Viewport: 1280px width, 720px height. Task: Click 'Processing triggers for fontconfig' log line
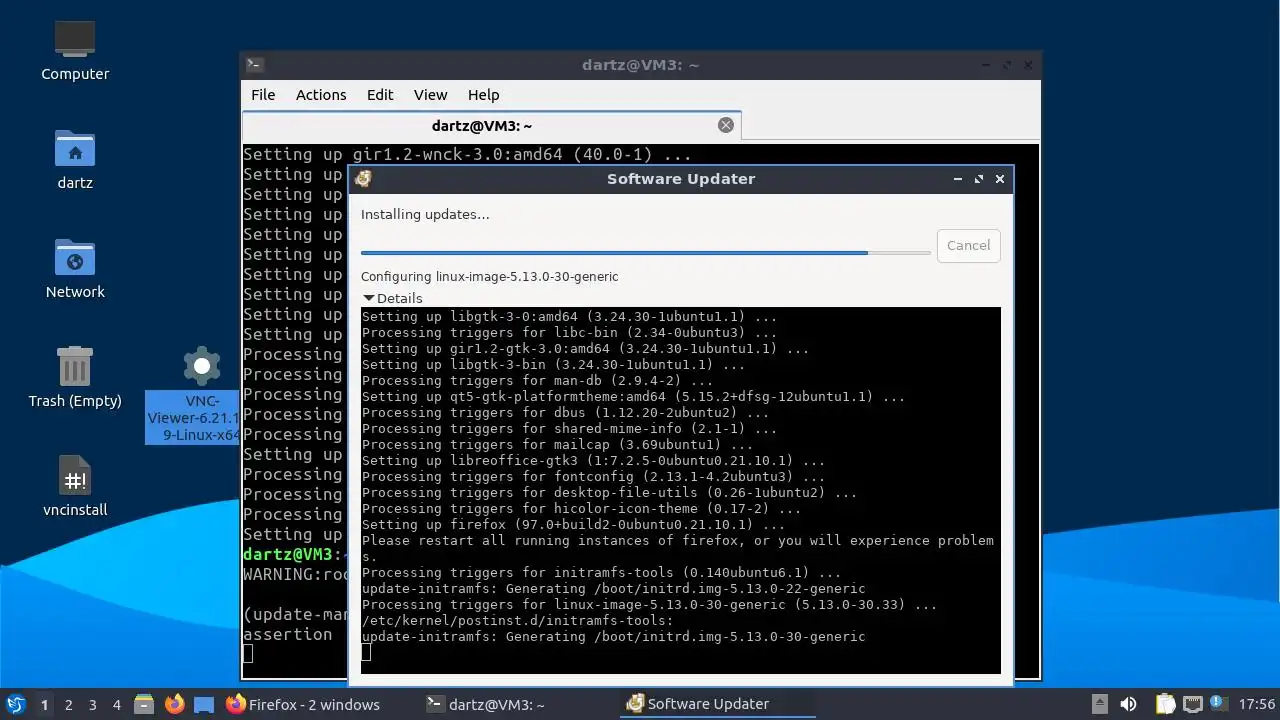click(594, 477)
